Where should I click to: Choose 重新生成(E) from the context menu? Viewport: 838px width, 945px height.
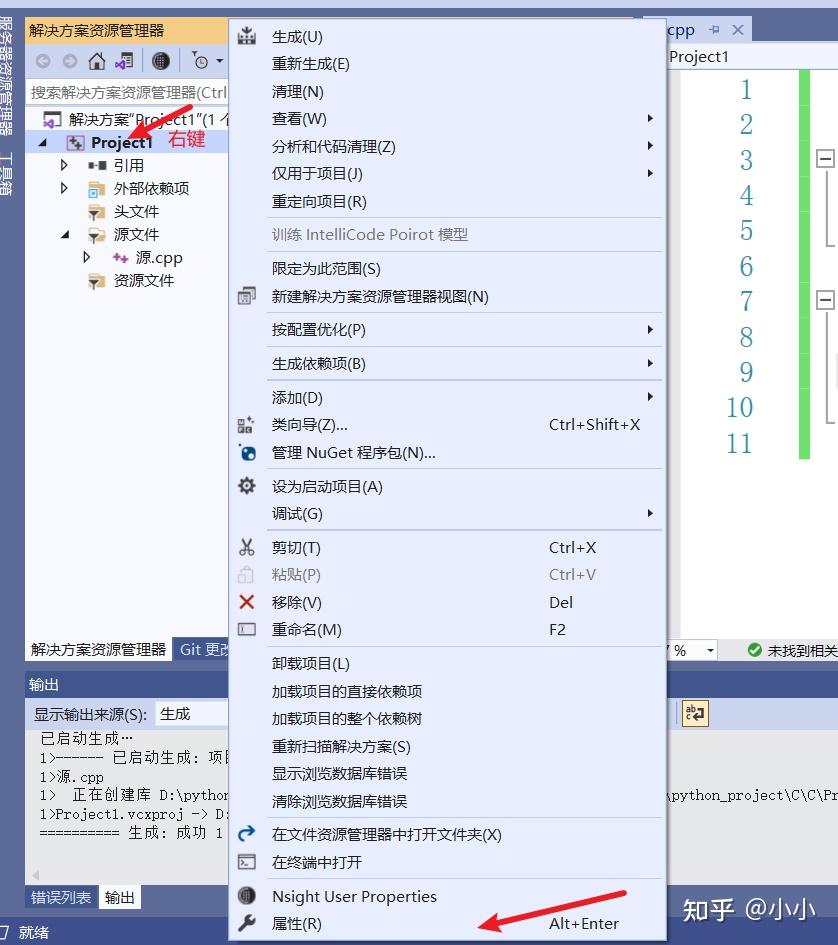[x=447, y=63]
